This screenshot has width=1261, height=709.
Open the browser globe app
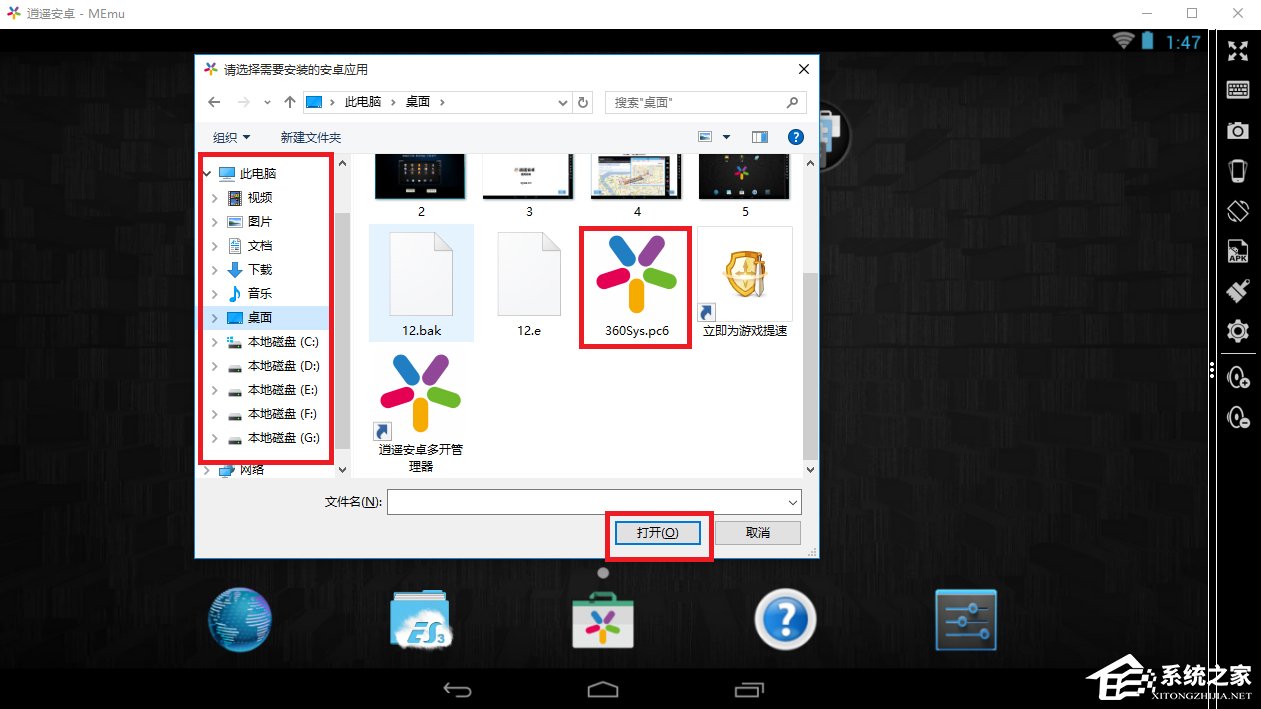(x=240, y=620)
